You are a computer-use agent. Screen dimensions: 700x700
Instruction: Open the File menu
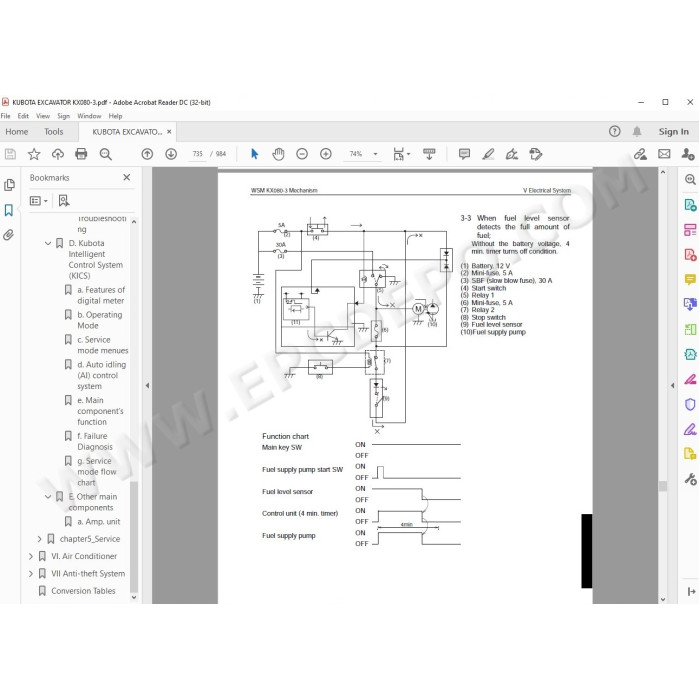tap(5, 116)
